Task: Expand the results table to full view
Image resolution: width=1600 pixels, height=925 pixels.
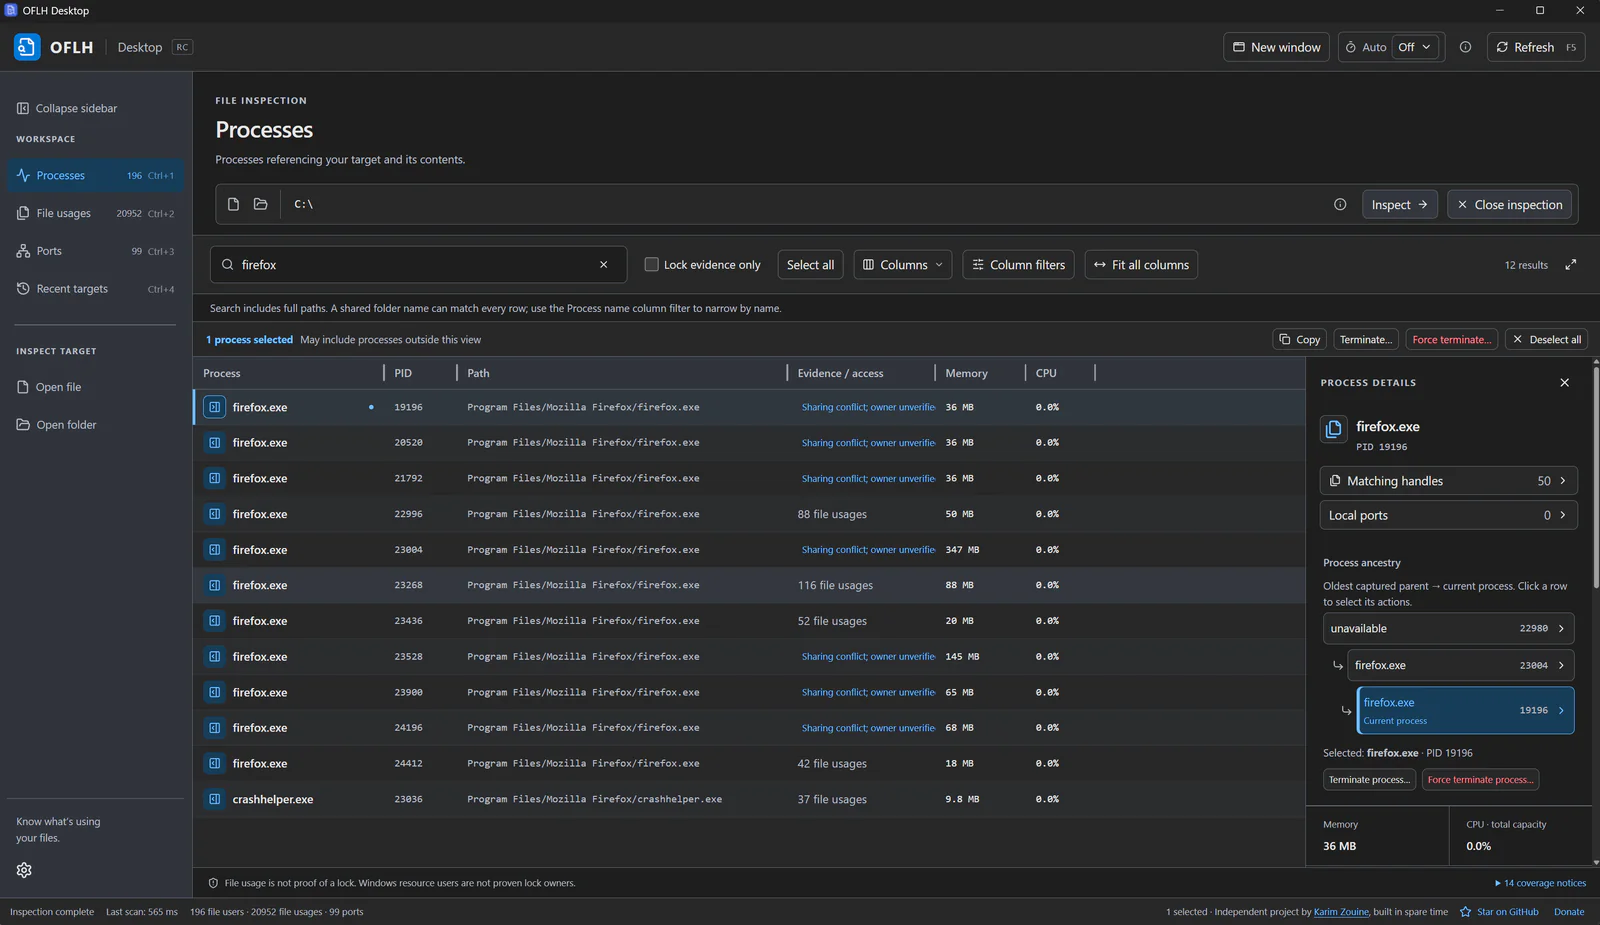Action: [x=1571, y=265]
